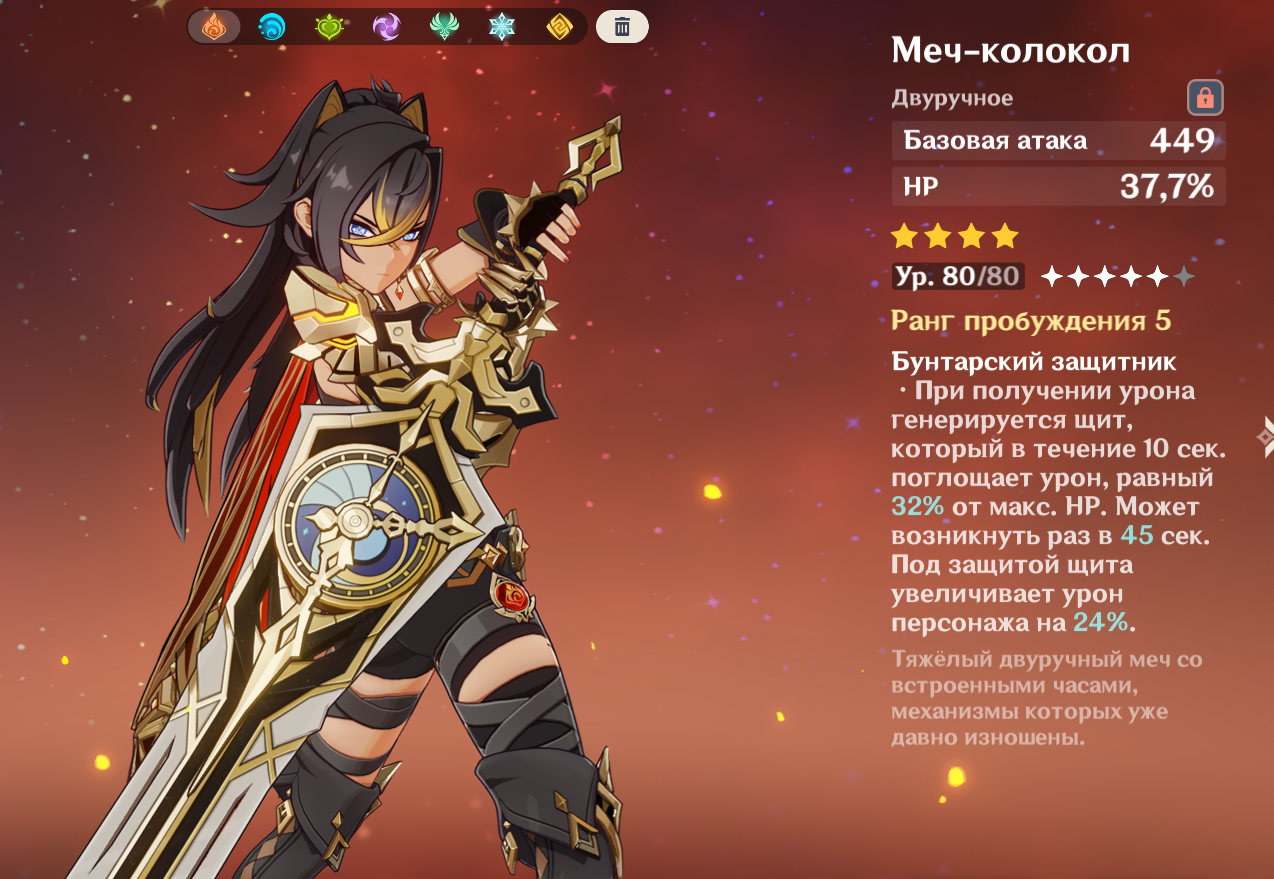The width and height of the screenshot is (1274, 879).
Task: Click the Меч-колокол weapon title
Action: click(x=1010, y=50)
